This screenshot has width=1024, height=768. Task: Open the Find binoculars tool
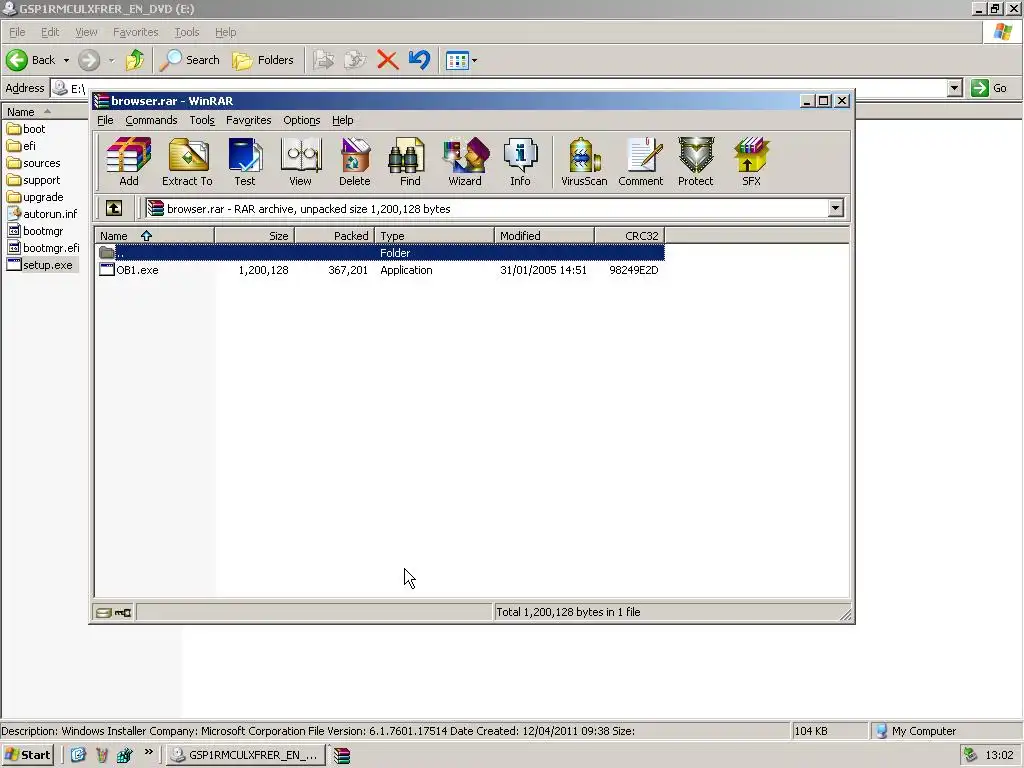click(x=409, y=162)
